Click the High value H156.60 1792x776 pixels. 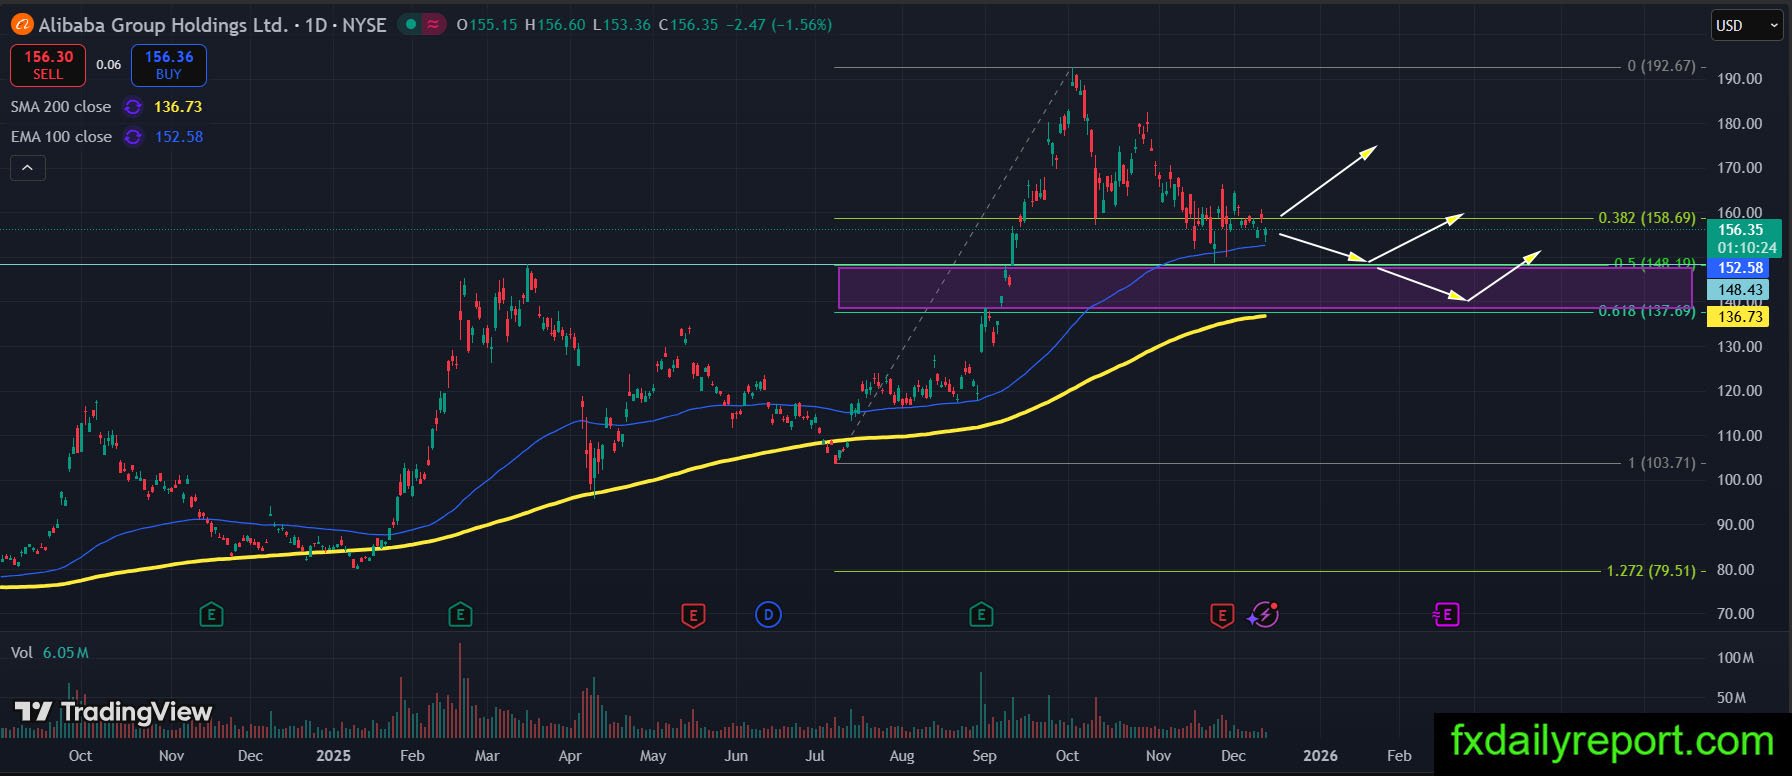pos(555,25)
